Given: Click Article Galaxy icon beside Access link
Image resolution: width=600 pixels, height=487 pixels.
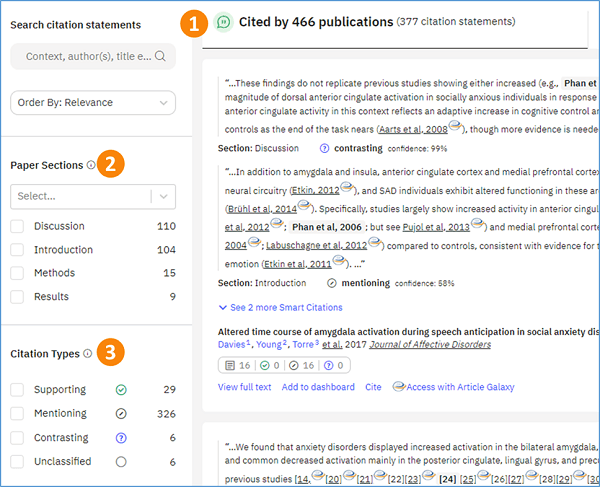Looking at the screenshot, I should 399,386.
